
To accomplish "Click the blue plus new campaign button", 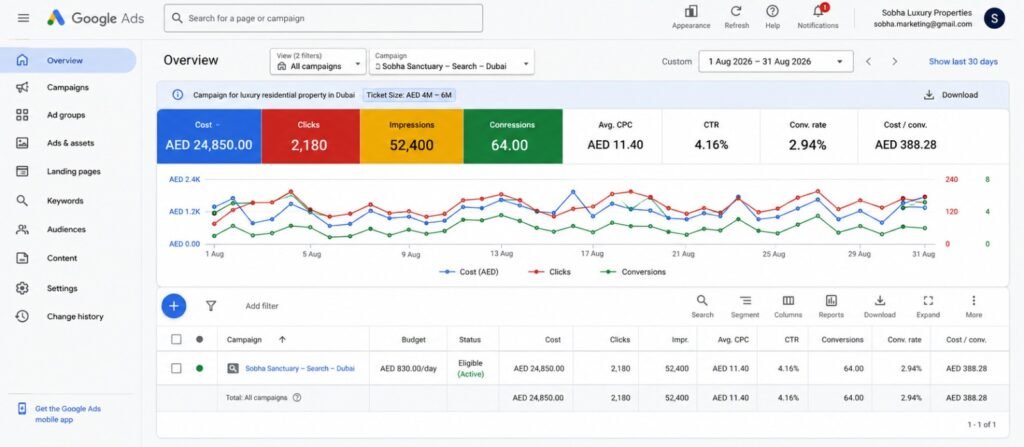I will (174, 305).
